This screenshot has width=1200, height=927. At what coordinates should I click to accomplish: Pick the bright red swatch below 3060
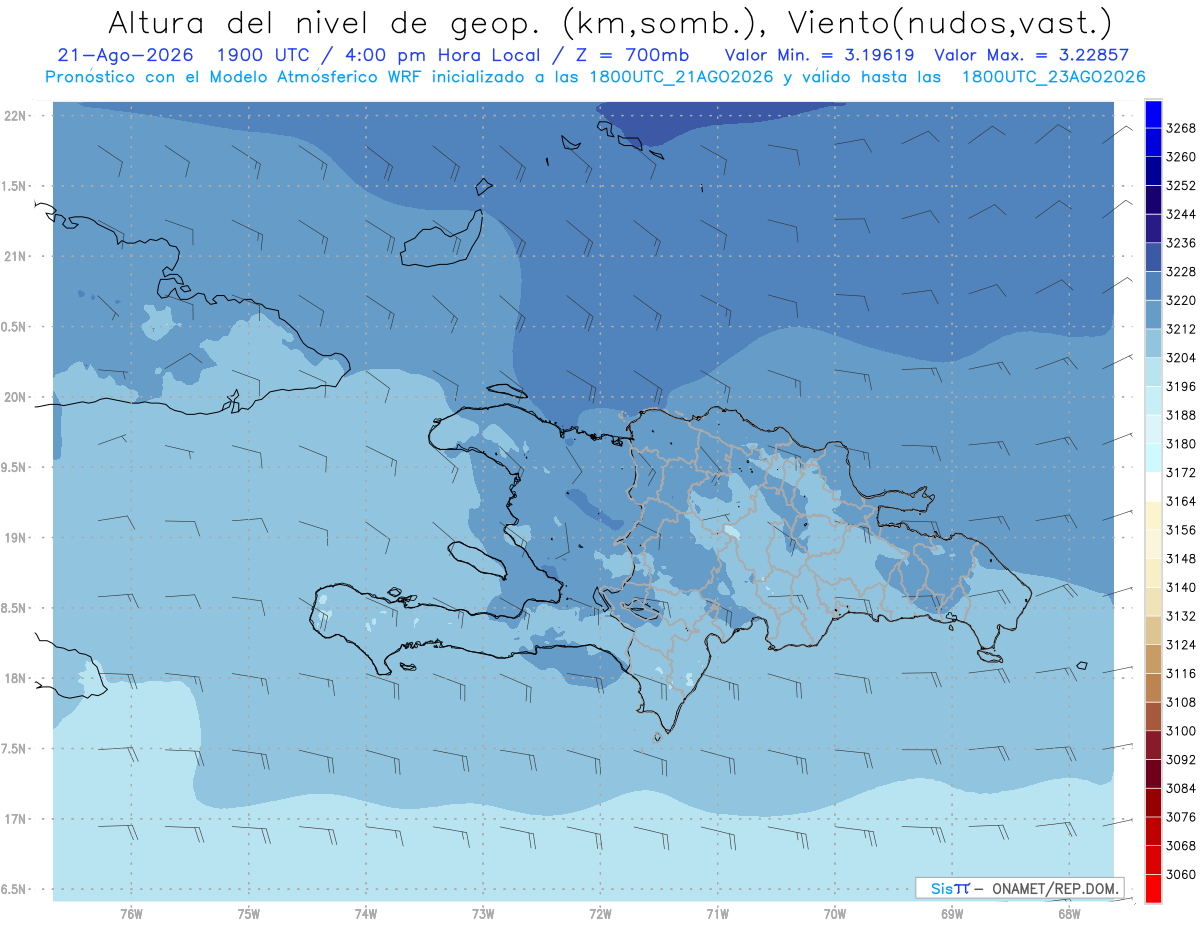(1152, 889)
